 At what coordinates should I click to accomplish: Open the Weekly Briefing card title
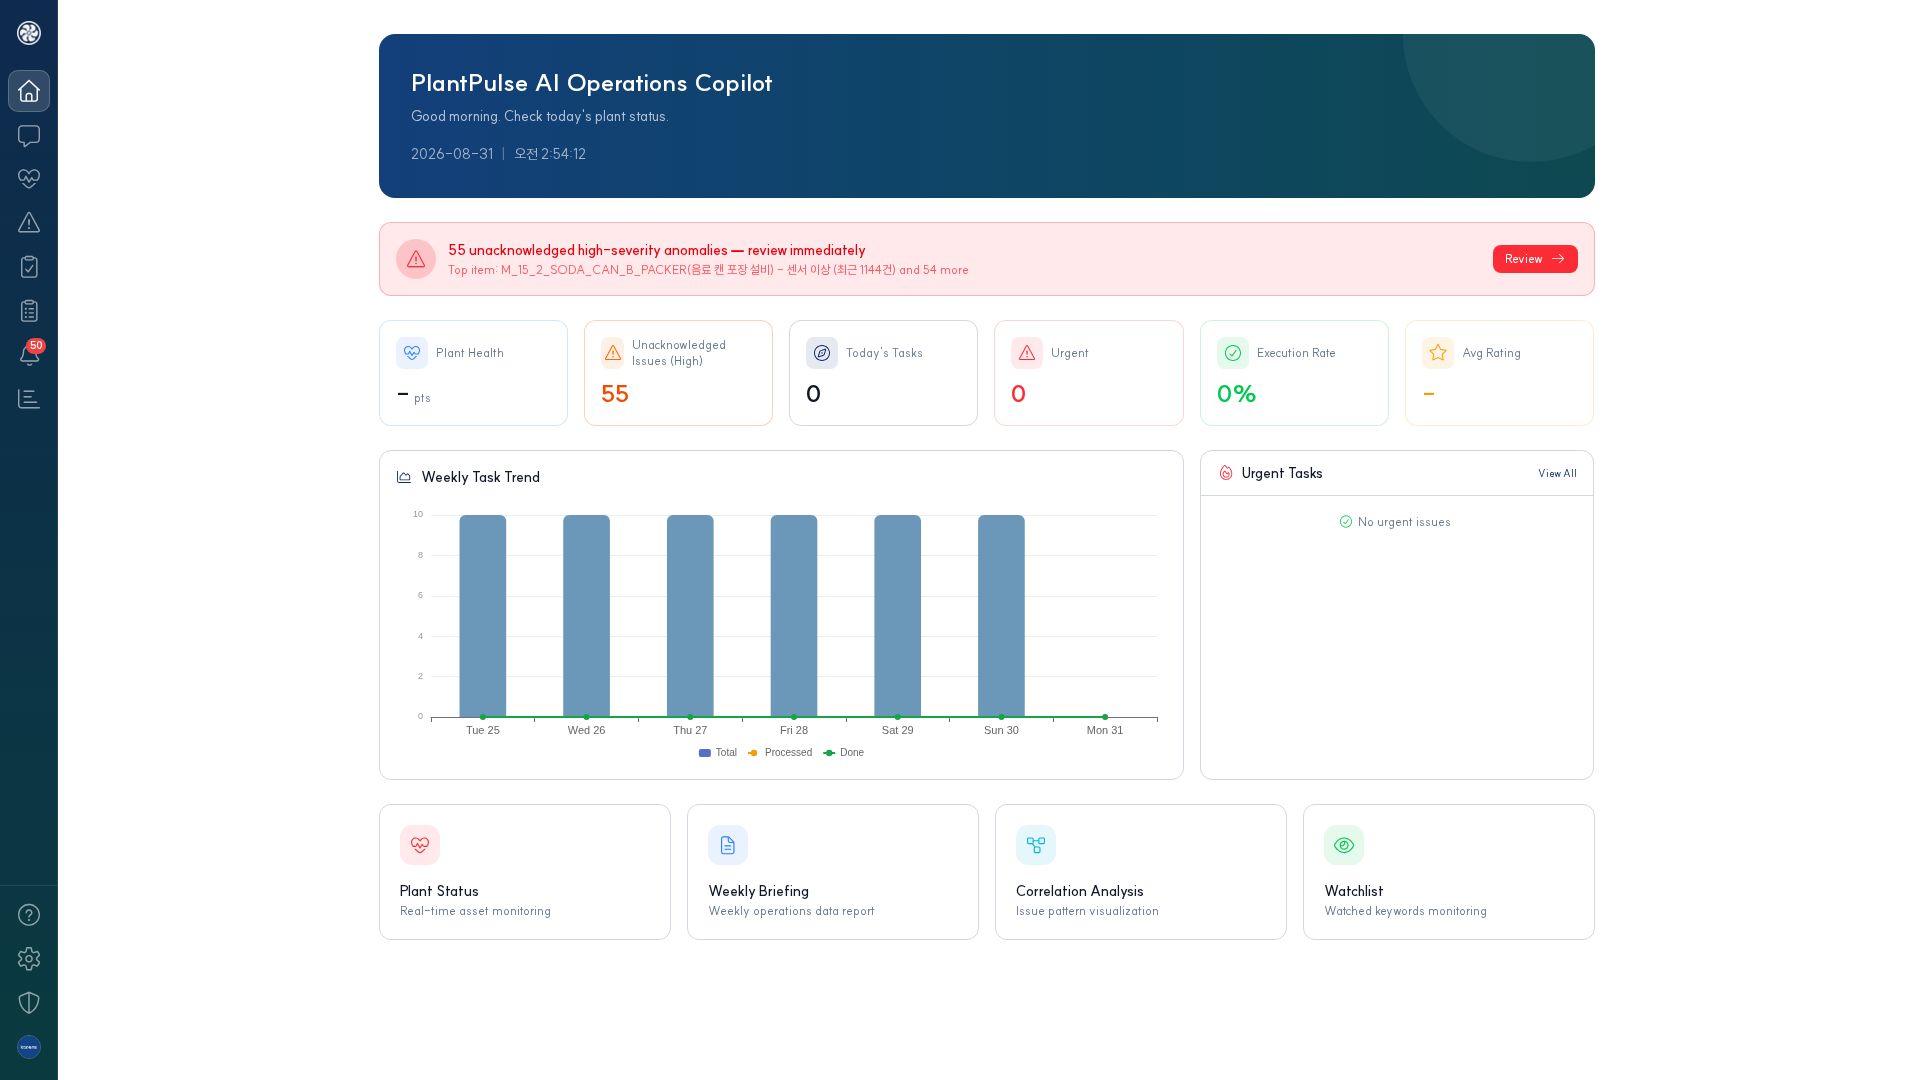[759, 891]
